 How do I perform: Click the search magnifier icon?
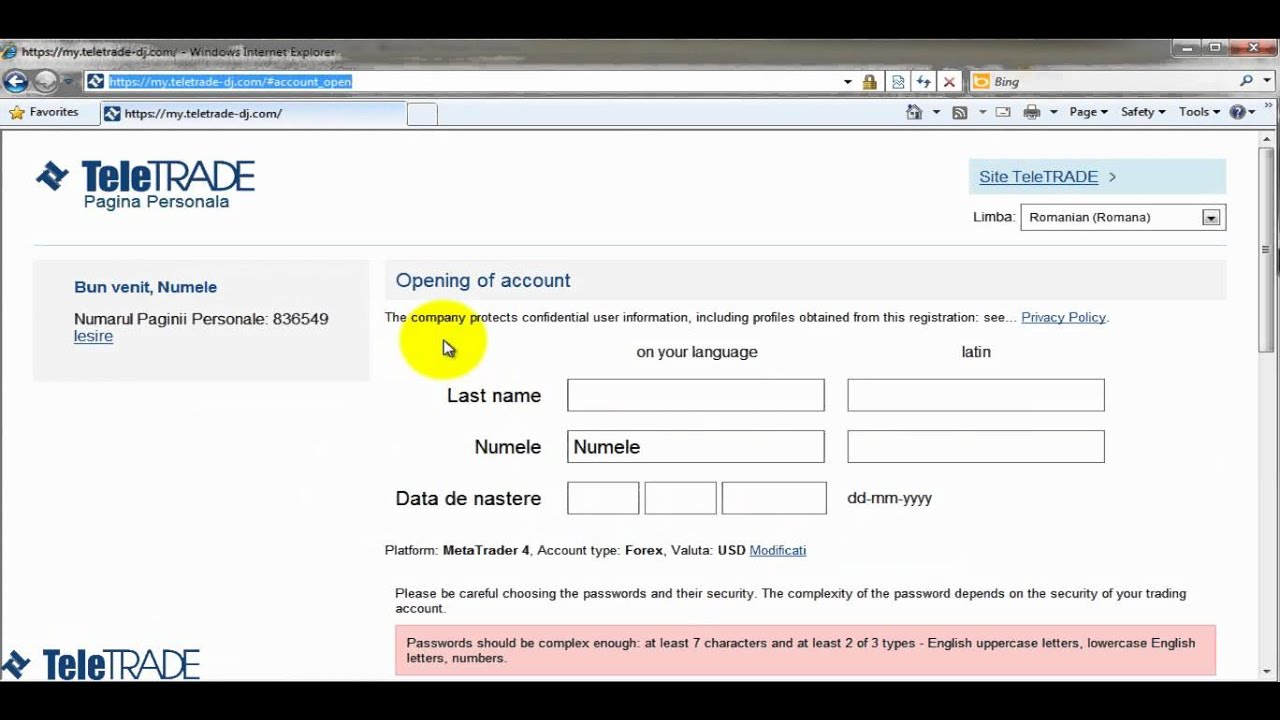[1246, 82]
